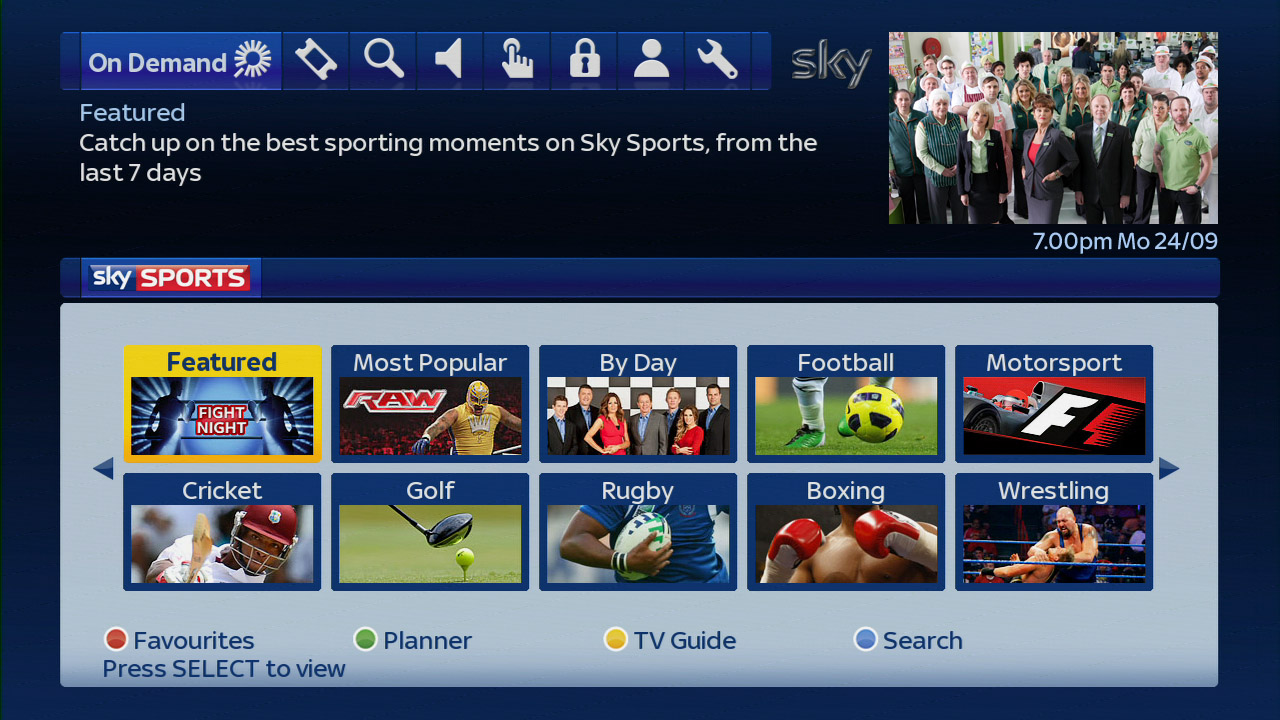Screen dimensions: 1280x720
Task: Open the Featured Fight Night tile
Action: pyautogui.click(x=222, y=404)
